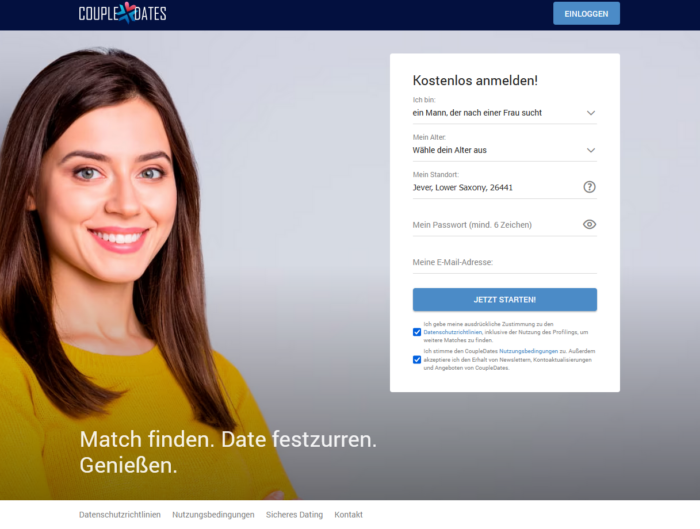This screenshot has width=700, height=529.
Task: Click the Mein Standort location field
Action: click(x=496, y=187)
